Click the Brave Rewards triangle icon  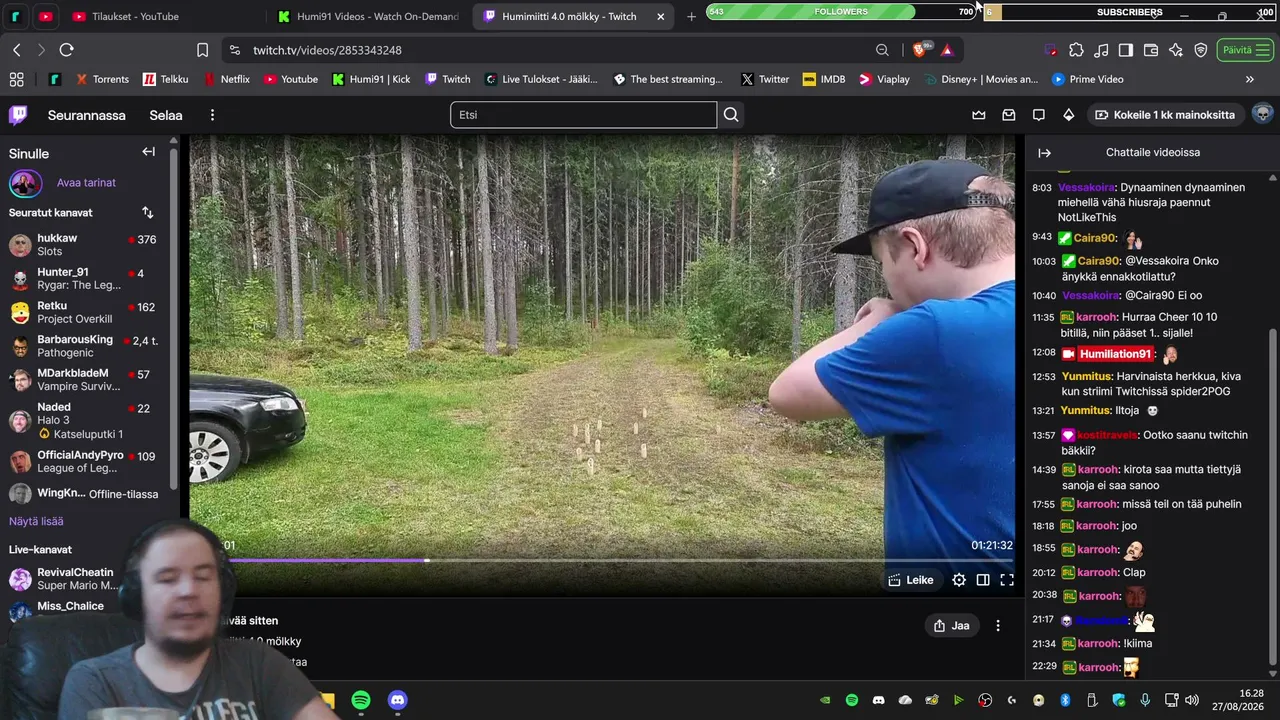point(947,50)
